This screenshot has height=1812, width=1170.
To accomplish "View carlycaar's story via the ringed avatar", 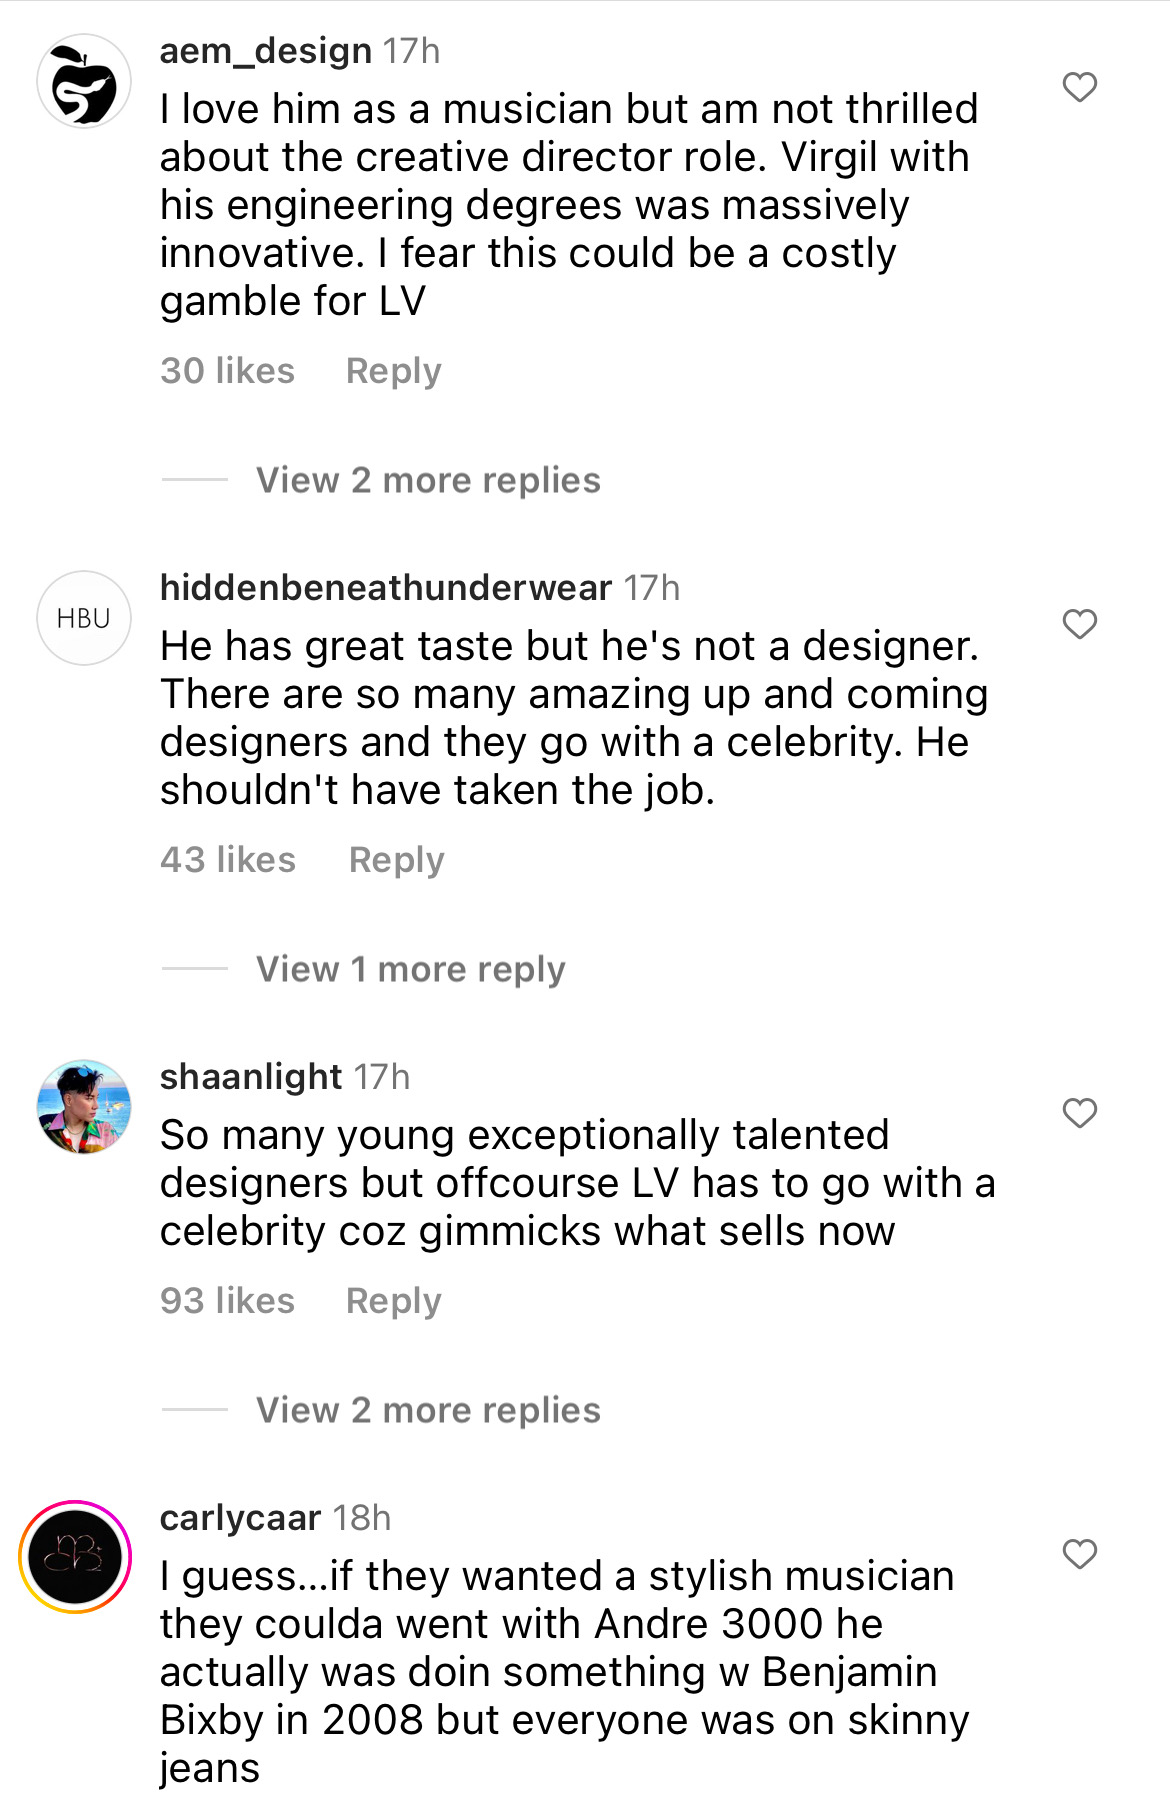I will click(x=75, y=1557).
